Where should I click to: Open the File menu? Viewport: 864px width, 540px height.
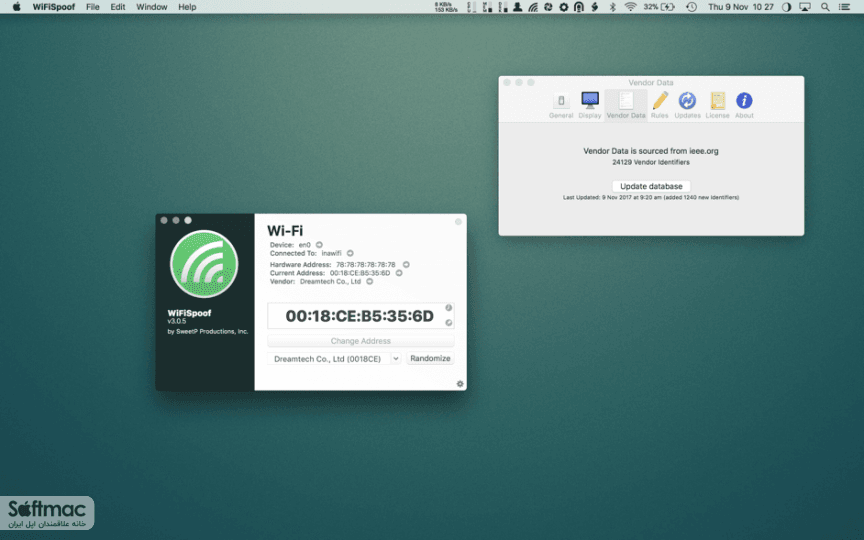click(x=93, y=7)
